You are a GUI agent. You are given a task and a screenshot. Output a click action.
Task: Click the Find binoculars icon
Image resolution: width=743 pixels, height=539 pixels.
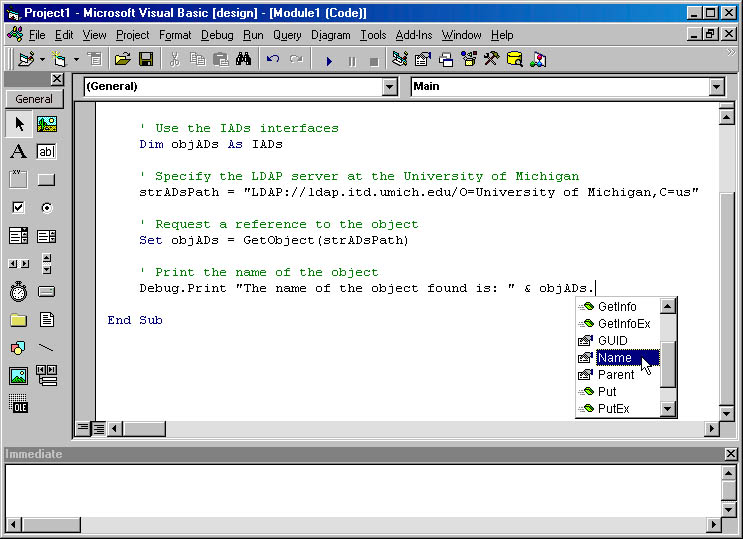(x=242, y=60)
